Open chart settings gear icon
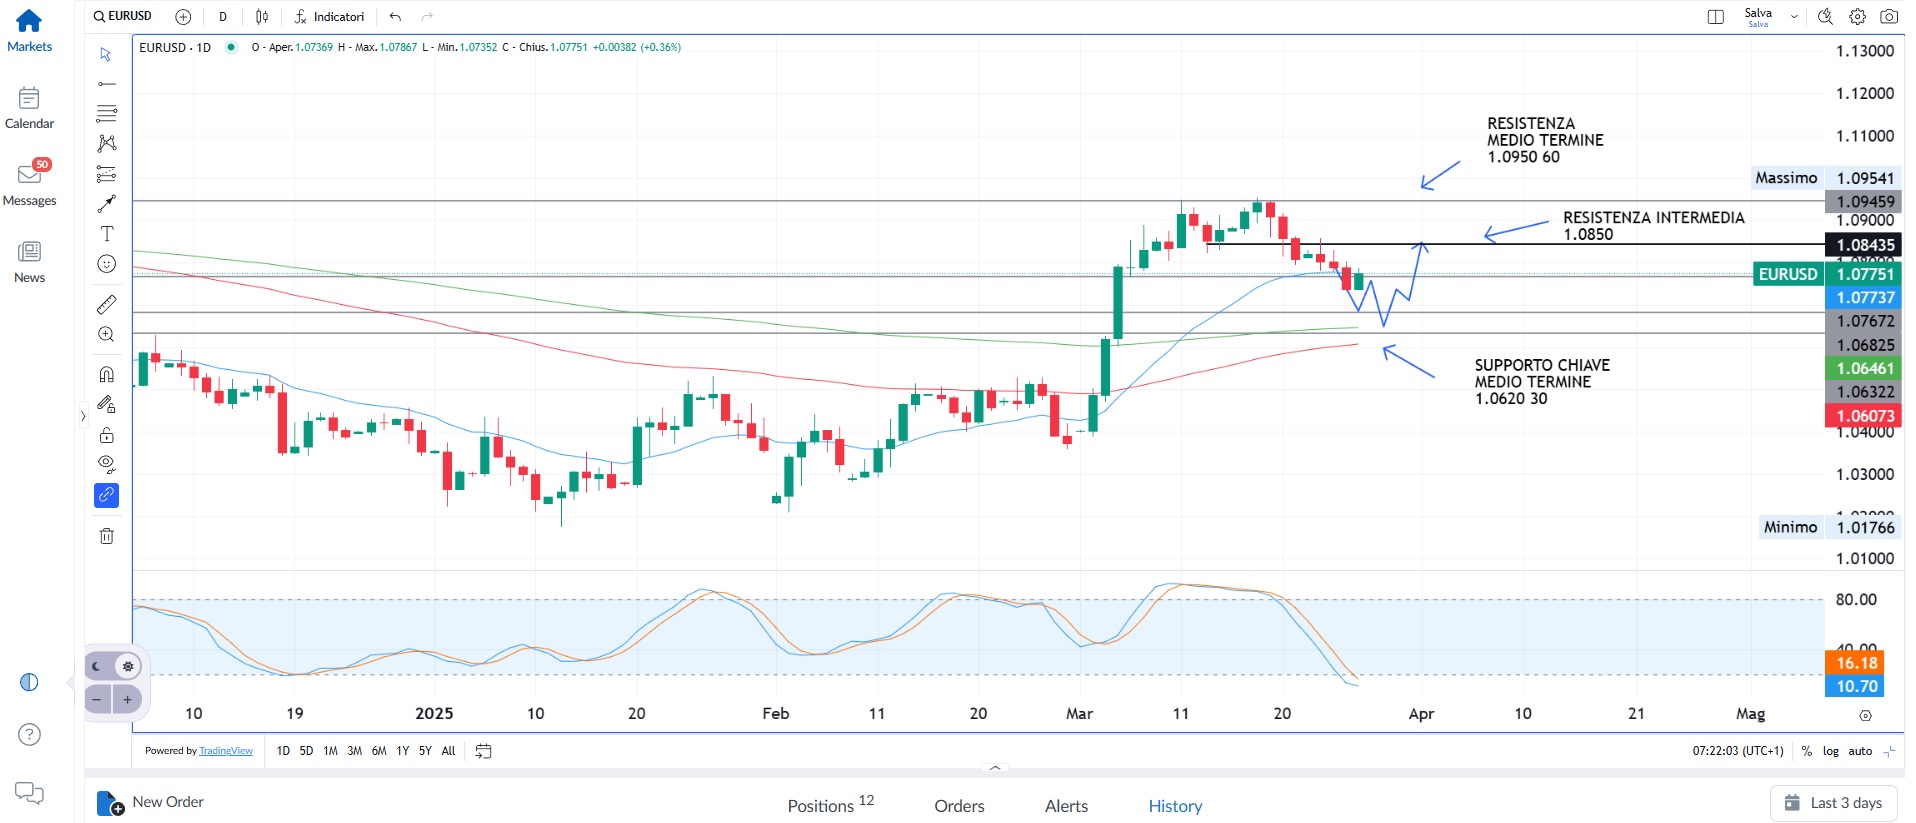The width and height of the screenshot is (1916, 823). (1857, 17)
